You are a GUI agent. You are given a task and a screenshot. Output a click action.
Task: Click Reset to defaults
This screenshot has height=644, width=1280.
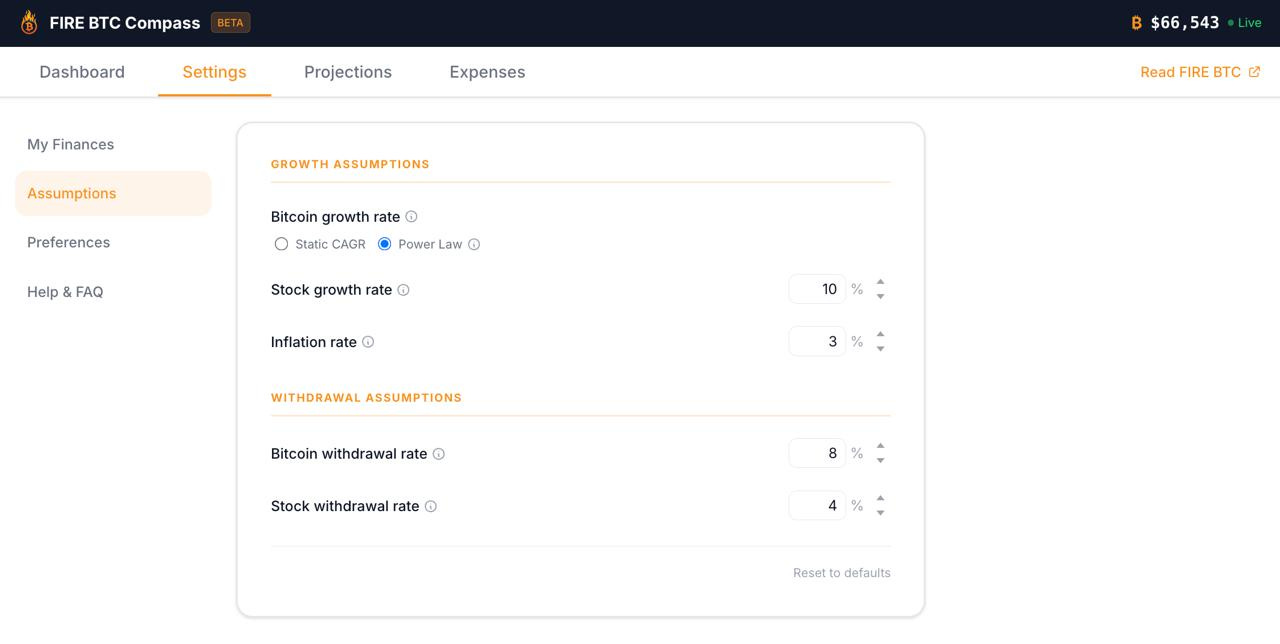(842, 573)
